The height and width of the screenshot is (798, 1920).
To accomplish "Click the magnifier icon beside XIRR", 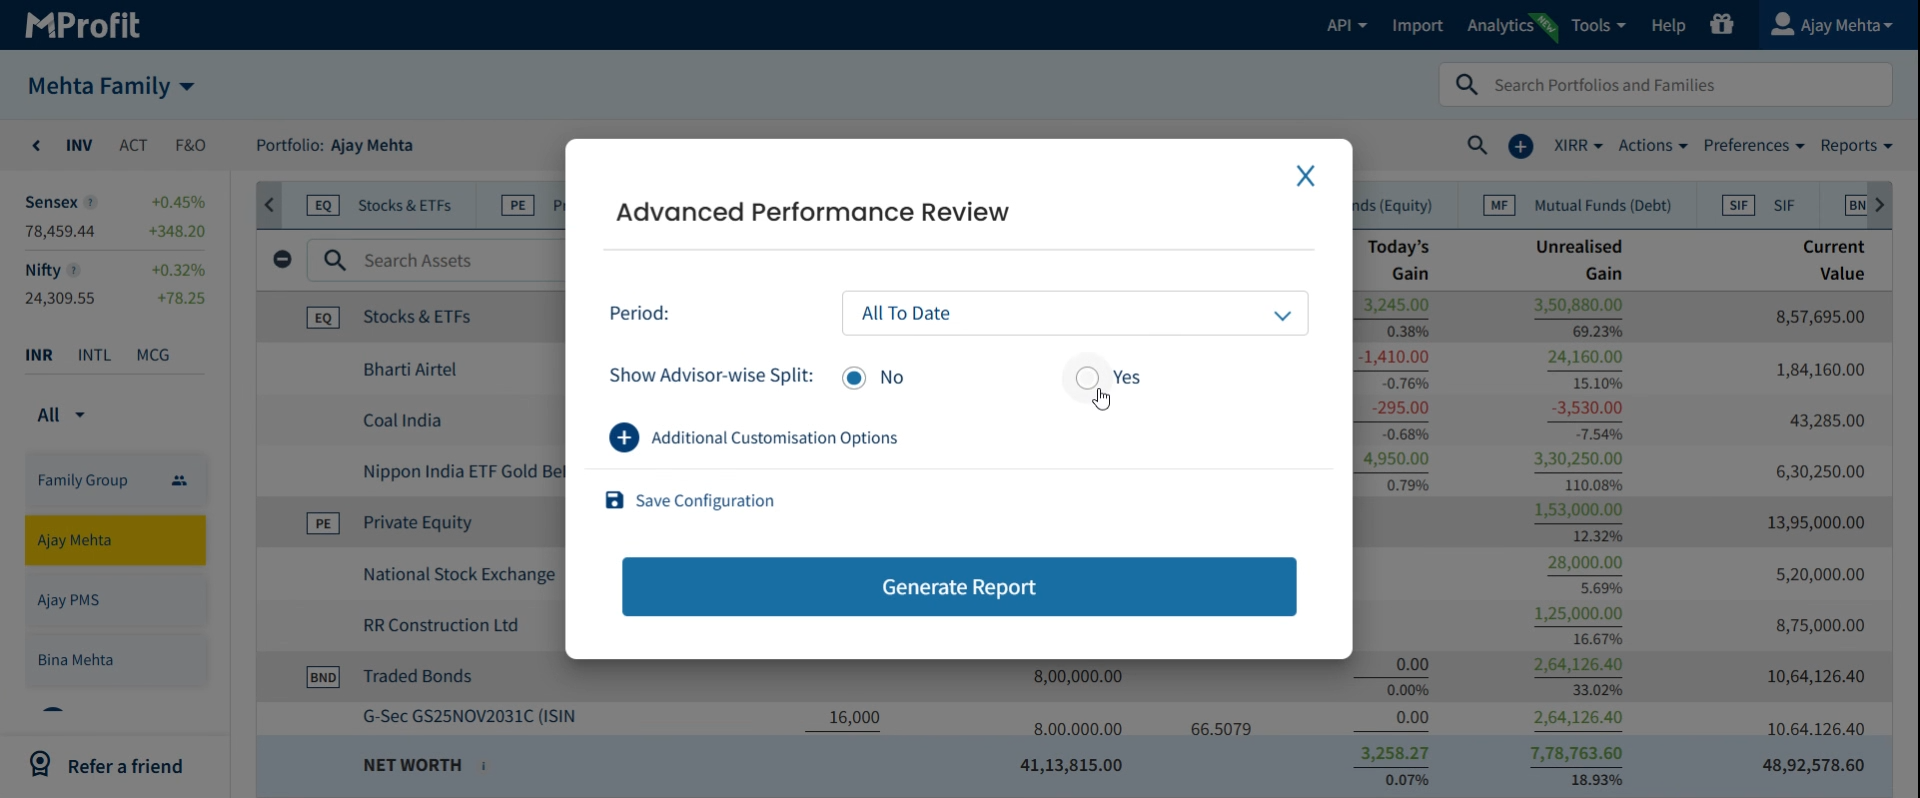I will pyautogui.click(x=1477, y=145).
